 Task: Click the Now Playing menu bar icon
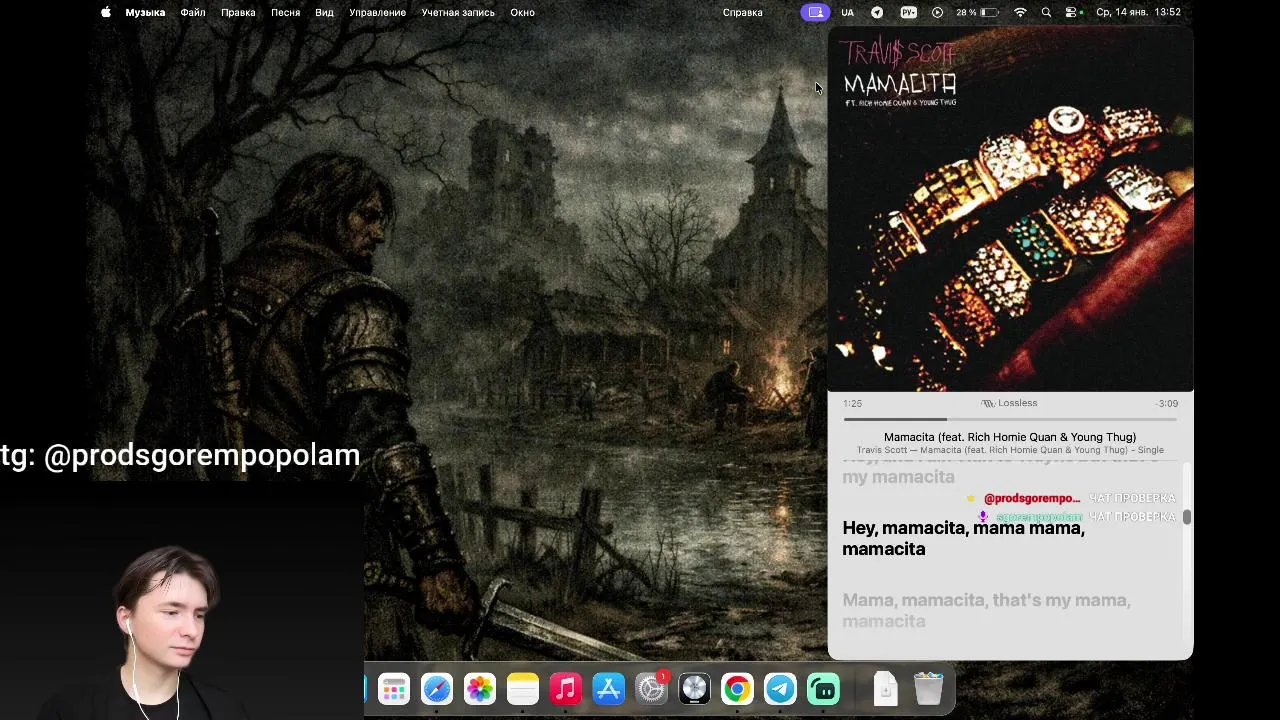point(937,12)
